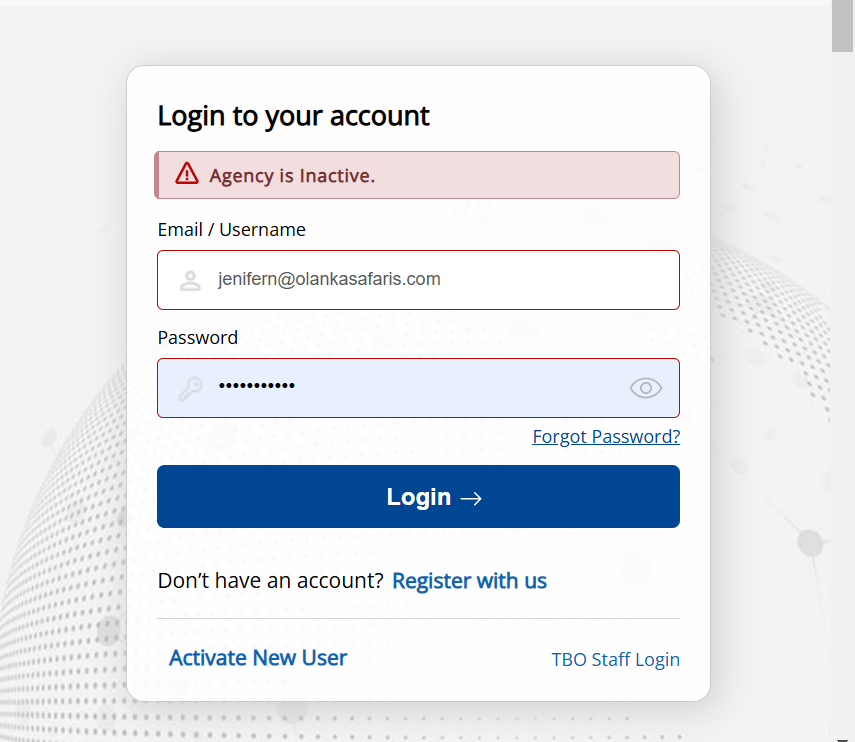Click the Email / Username input field
Screen dimensions: 855x742
418,280
